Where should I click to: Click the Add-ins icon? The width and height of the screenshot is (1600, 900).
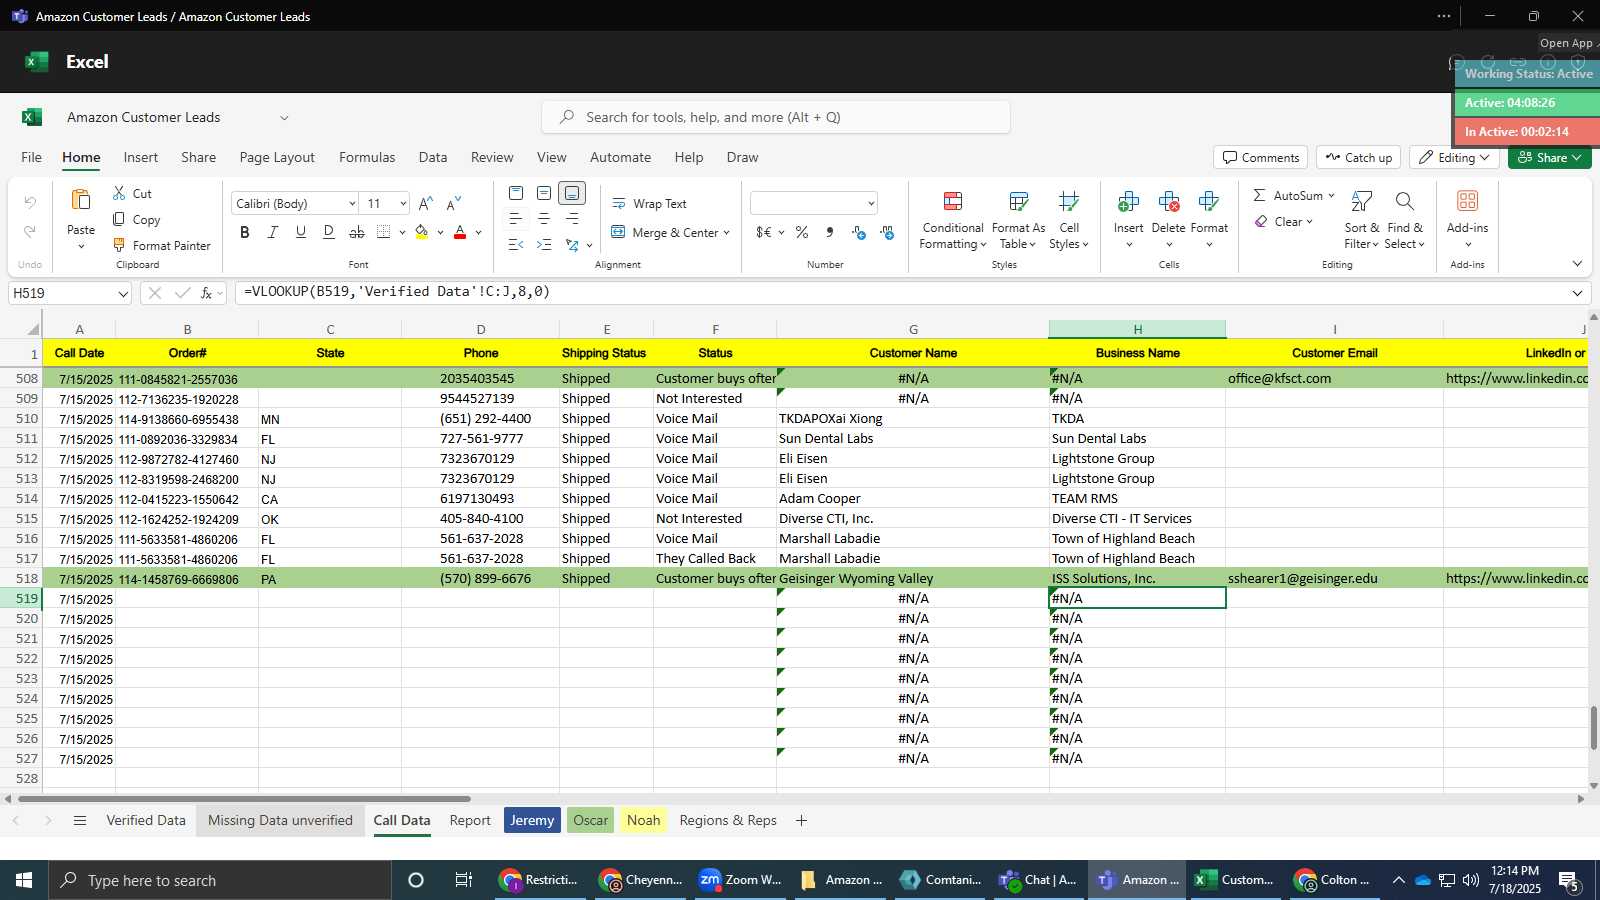coord(1467,201)
